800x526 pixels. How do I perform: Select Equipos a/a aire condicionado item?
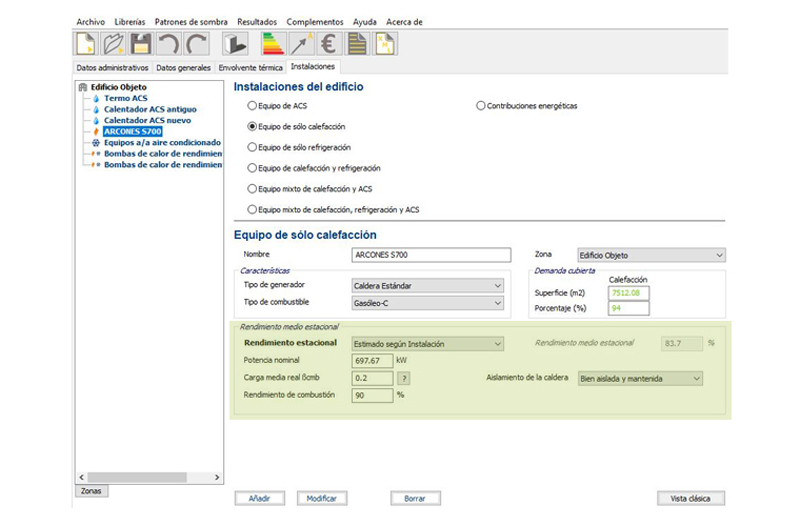click(x=162, y=143)
